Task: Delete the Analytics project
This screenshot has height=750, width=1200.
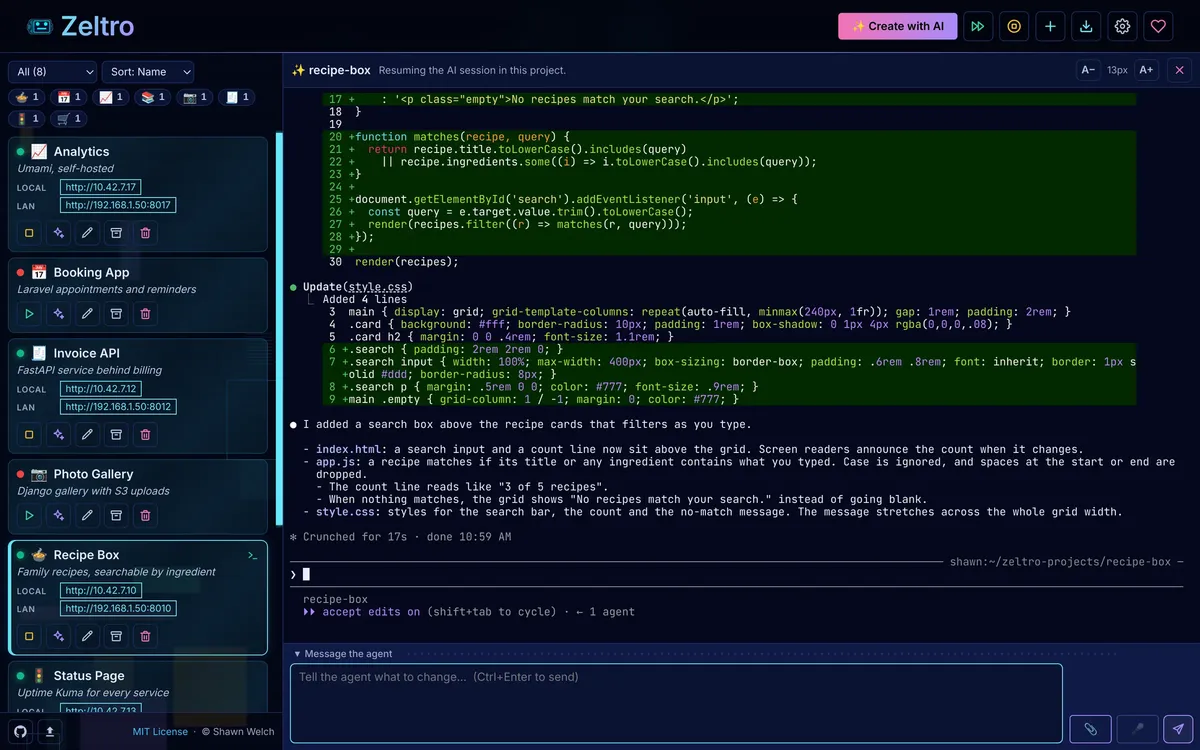Action: point(145,233)
